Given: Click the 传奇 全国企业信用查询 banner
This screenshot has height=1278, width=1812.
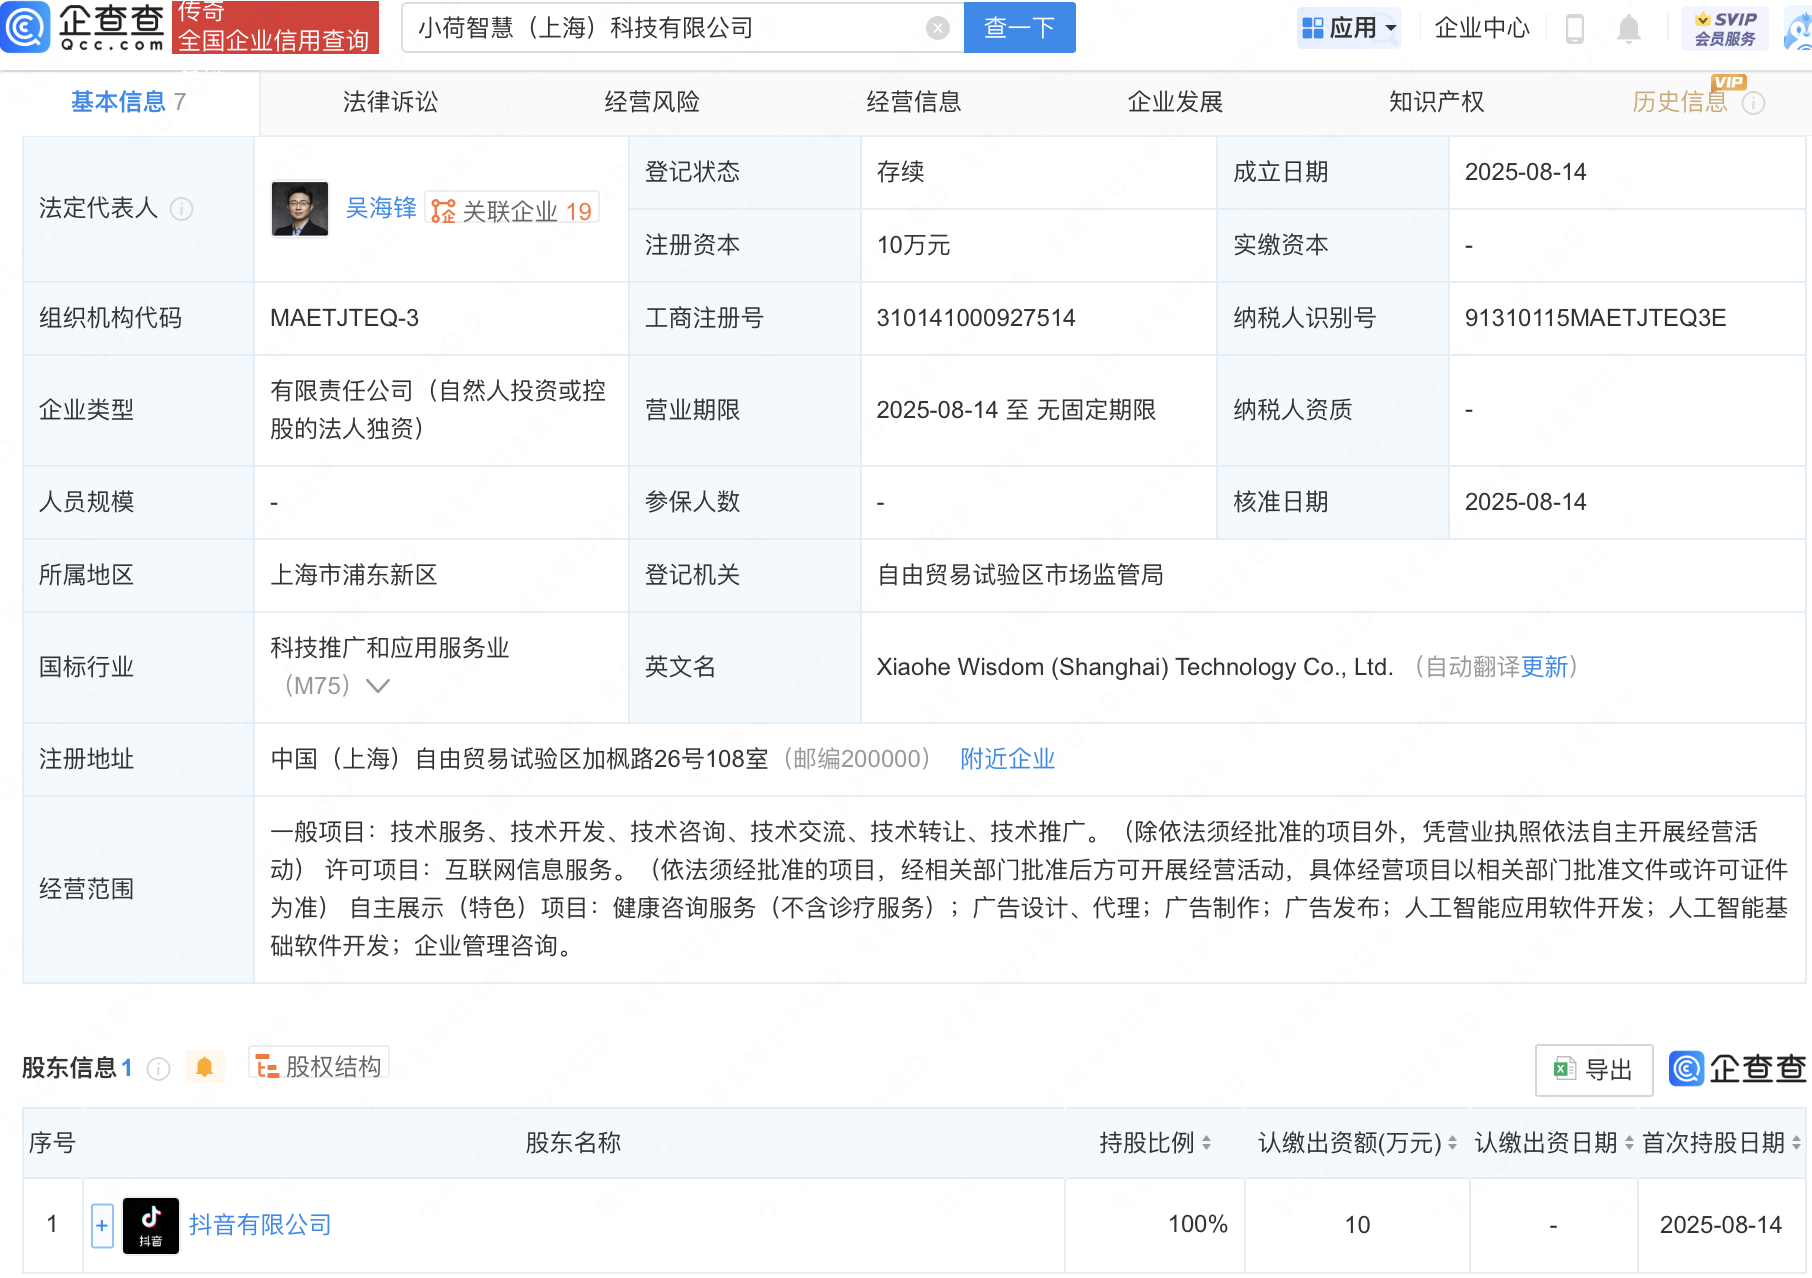Looking at the screenshot, I should (275, 27).
